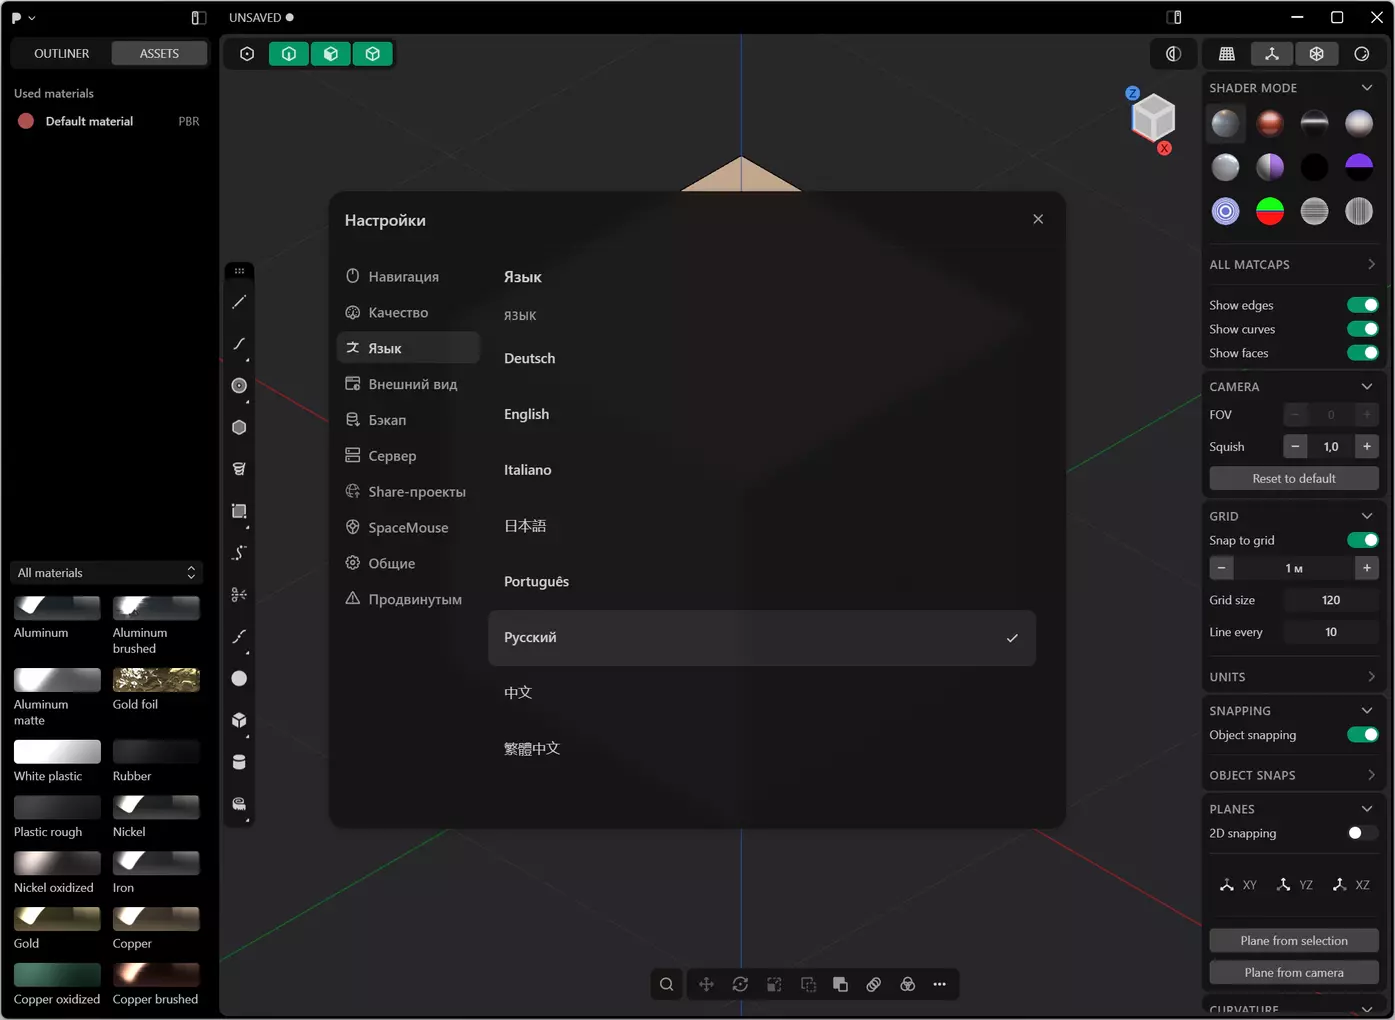Open the All materials dropdown

(106, 573)
